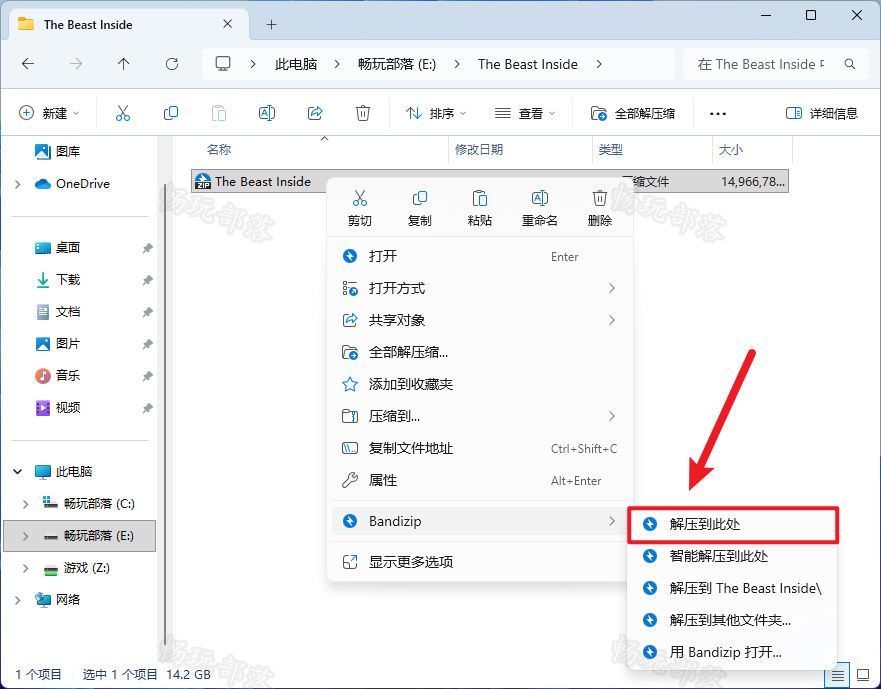Image resolution: width=881 pixels, height=689 pixels.
Task: Unpin 文档 using its pin icon
Action: point(147,312)
